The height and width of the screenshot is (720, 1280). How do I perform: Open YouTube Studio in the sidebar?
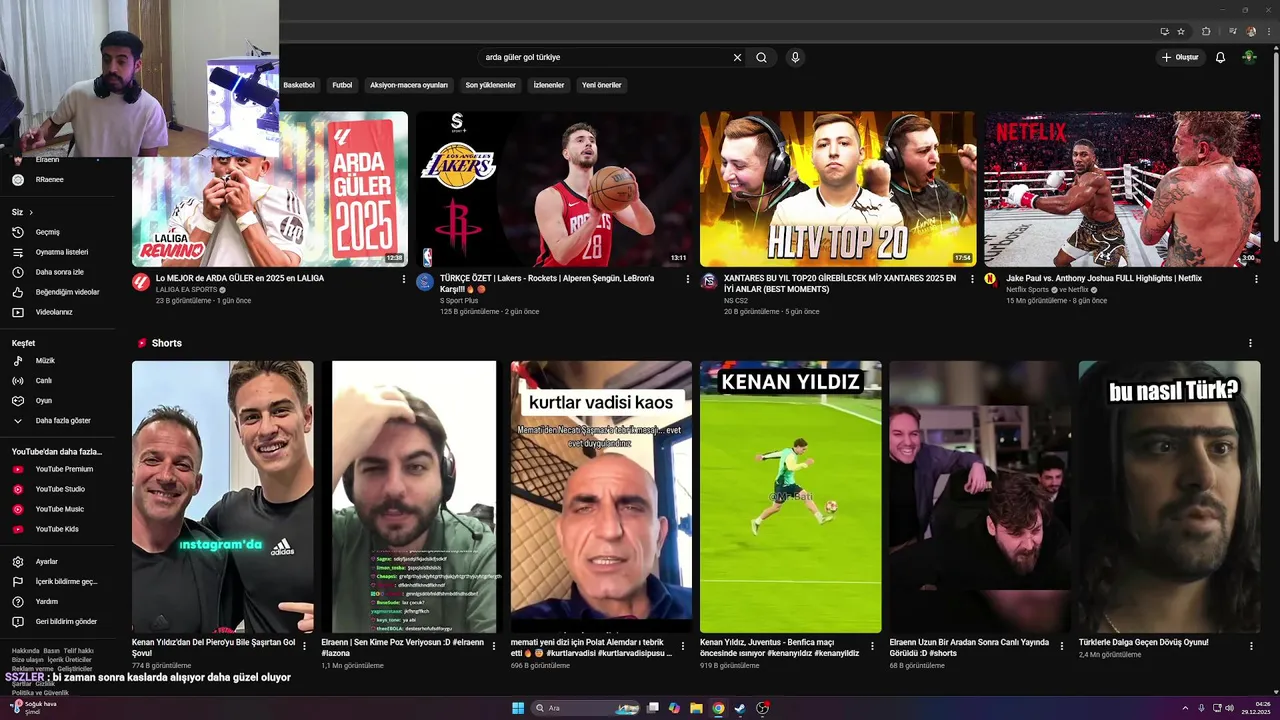[x=60, y=489]
